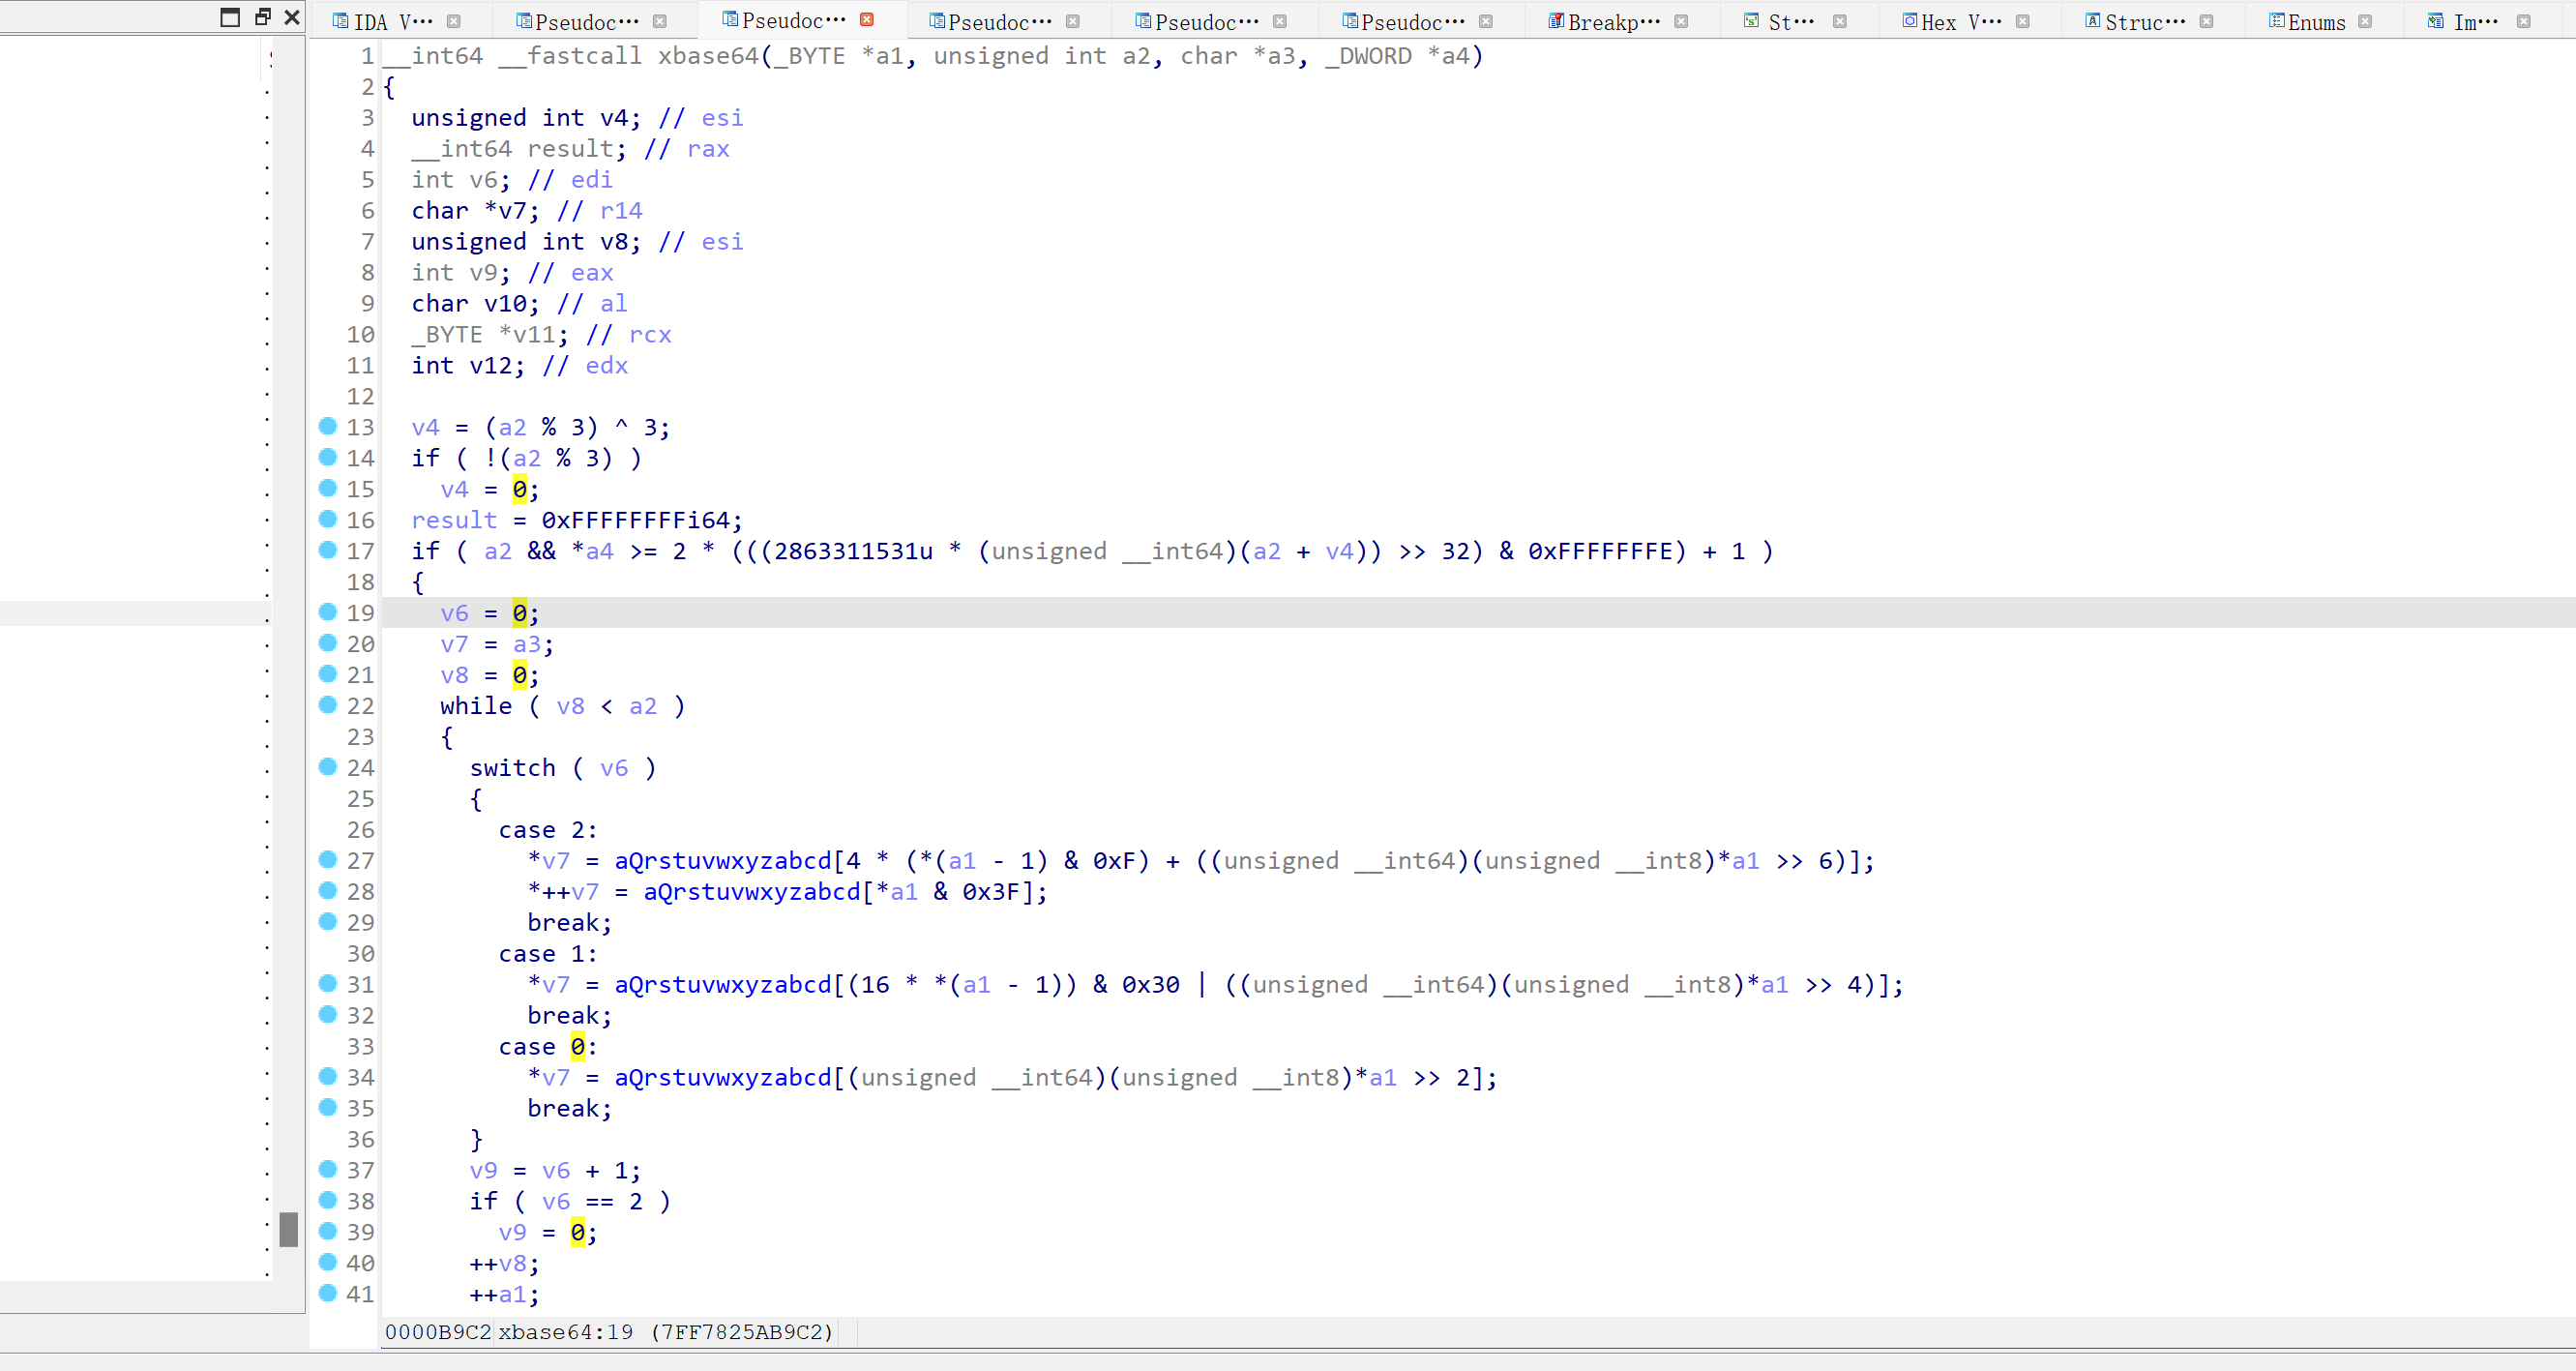This screenshot has width=2576, height=1371.
Task: Close the active Pseudocode tab with red X
Action: 867,19
